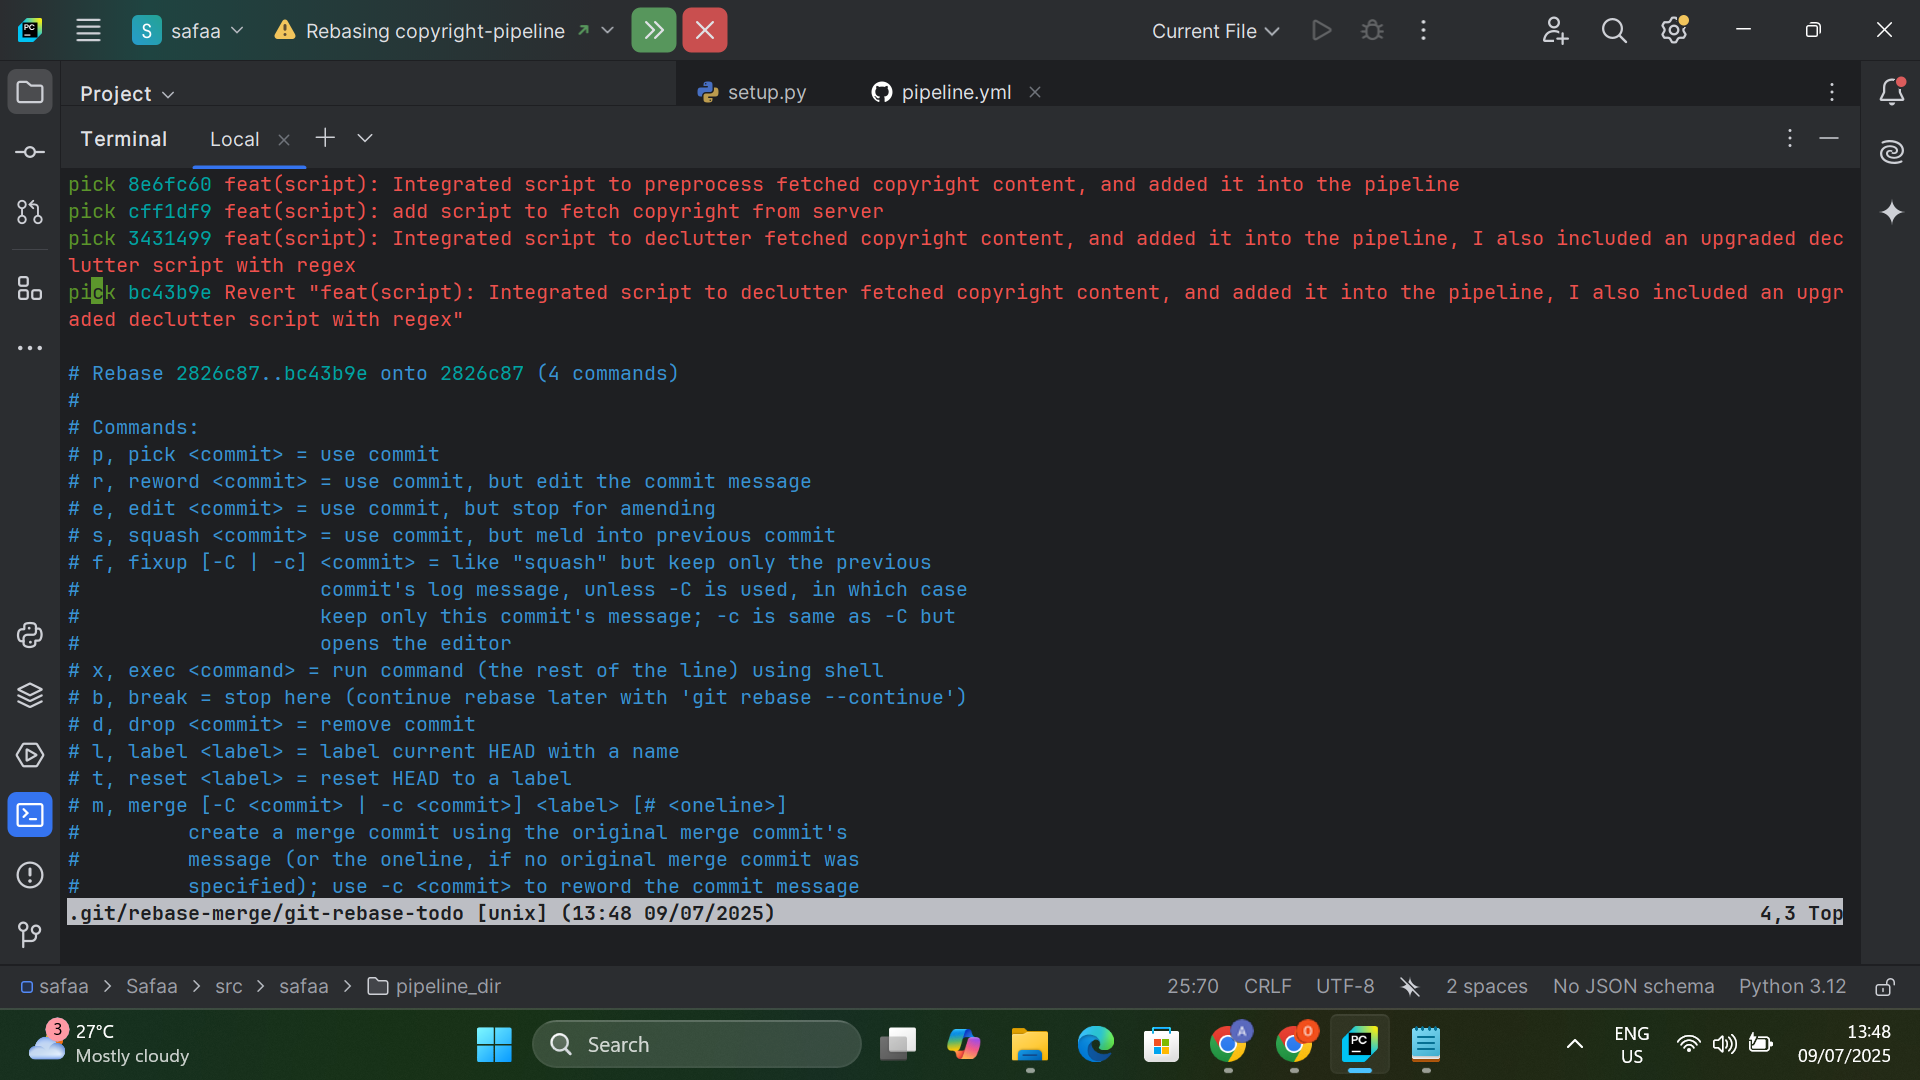
Task: Add a new terminal tab
Action: point(325,138)
